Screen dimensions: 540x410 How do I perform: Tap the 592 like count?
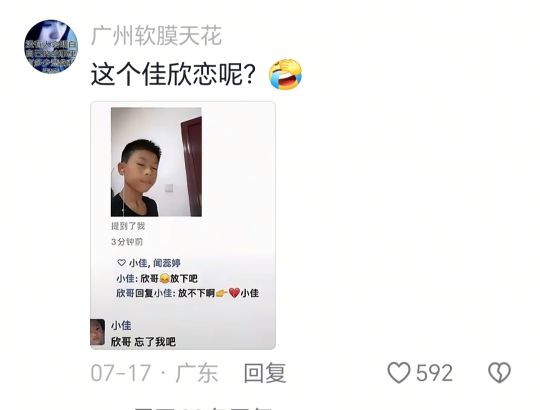[434, 373]
